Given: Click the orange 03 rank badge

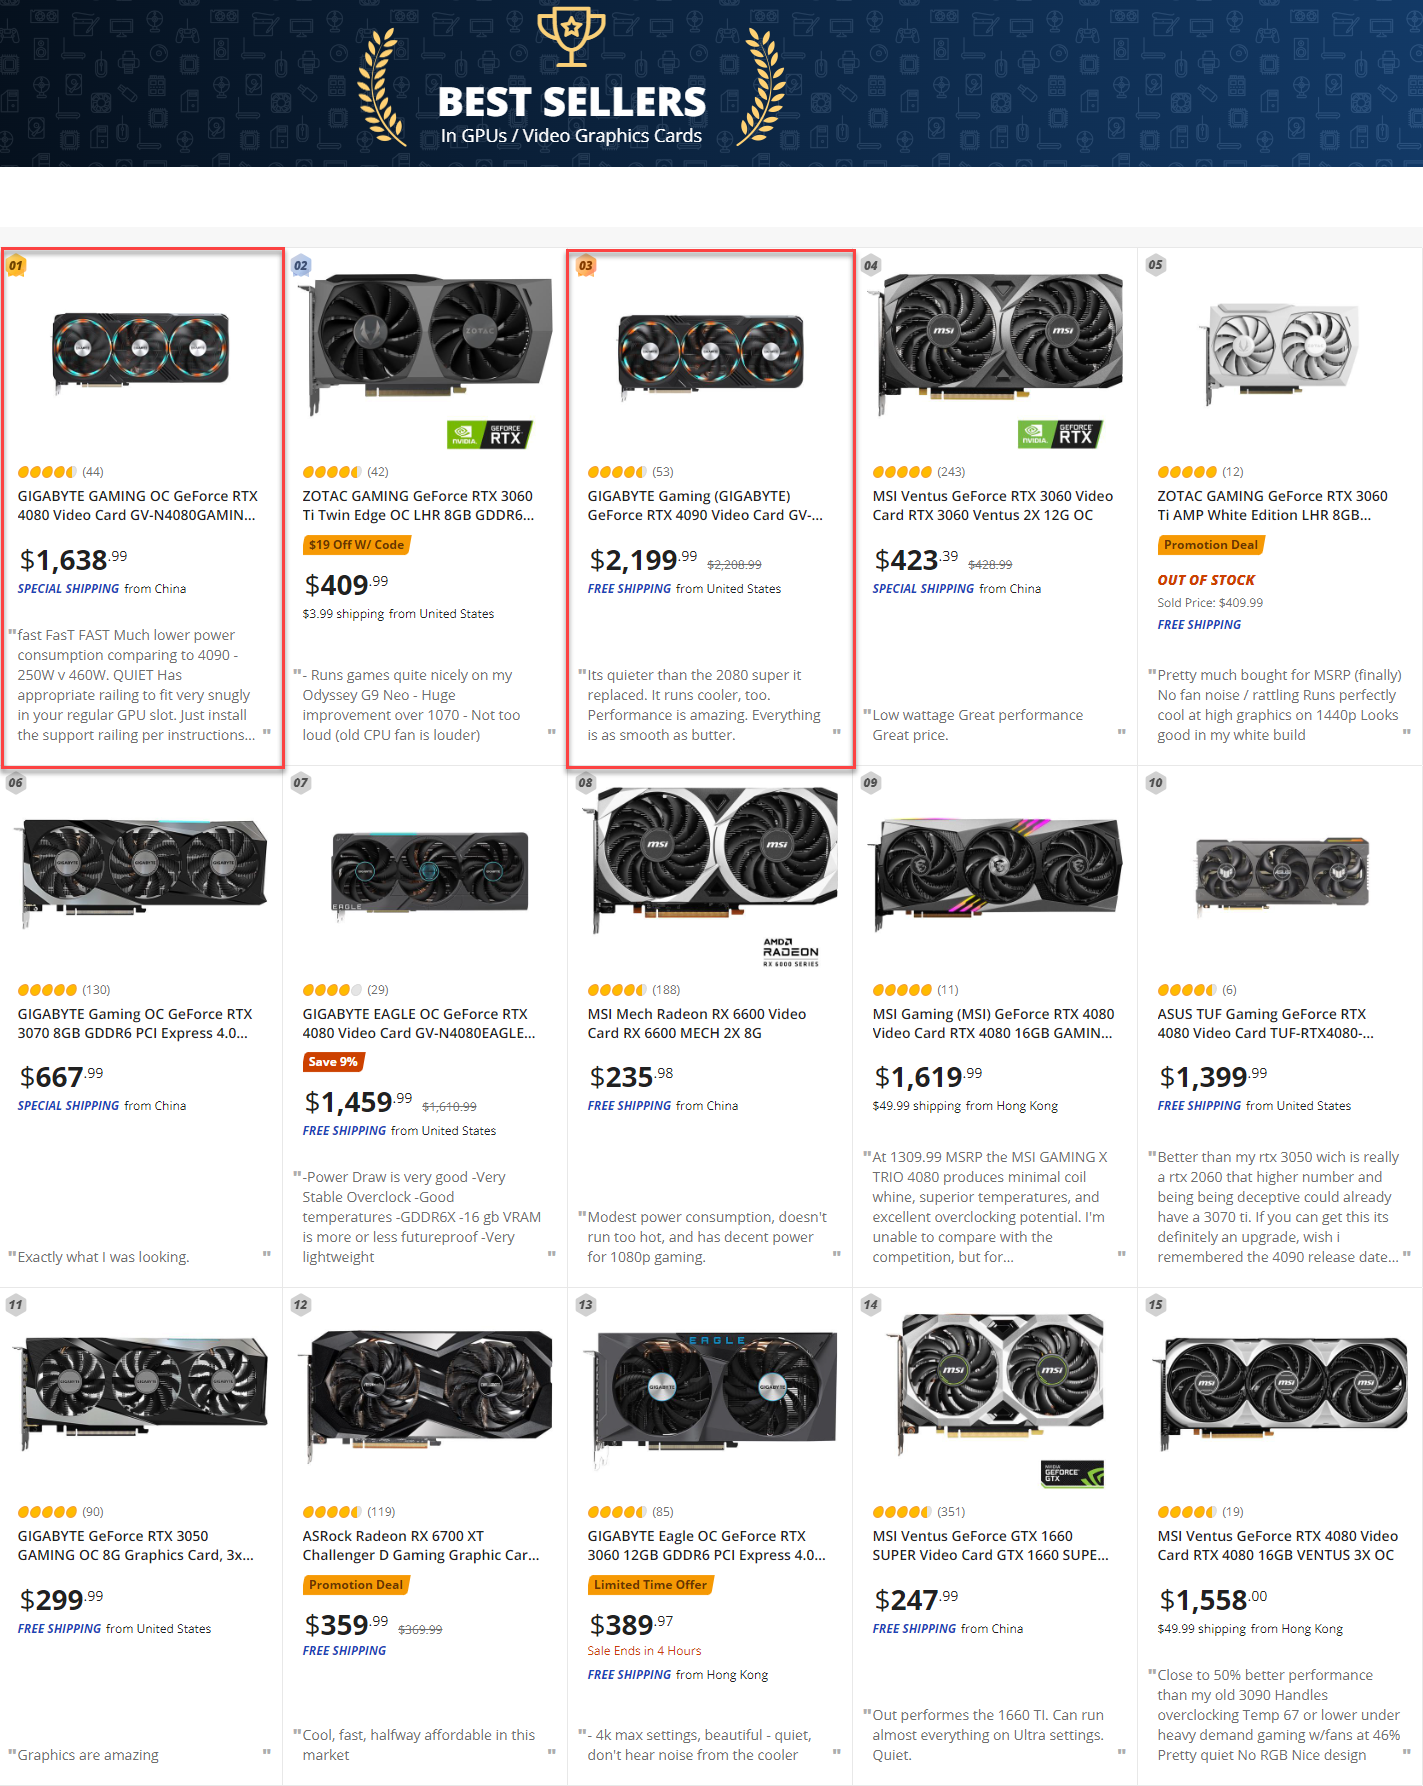Looking at the screenshot, I should [x=586, y=266].
